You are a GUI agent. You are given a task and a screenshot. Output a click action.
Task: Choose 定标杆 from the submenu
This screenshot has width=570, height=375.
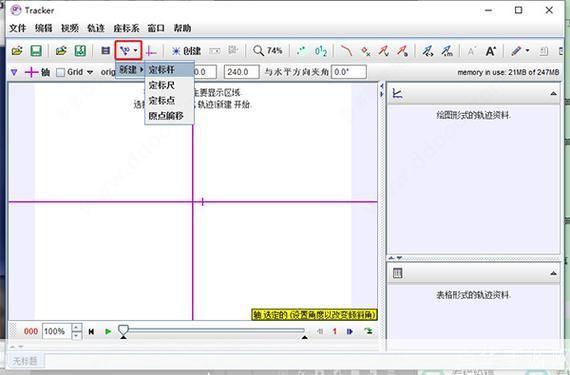click(169, 69)
